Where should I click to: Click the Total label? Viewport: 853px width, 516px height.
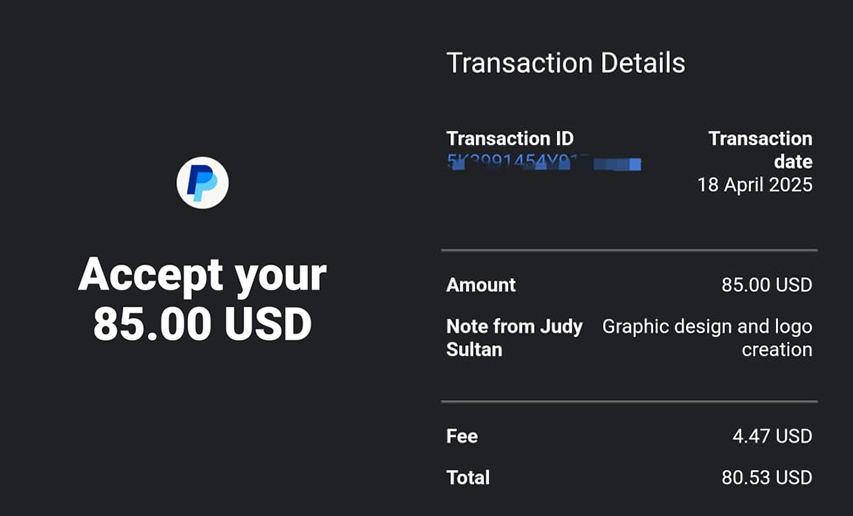pos(468,477)
